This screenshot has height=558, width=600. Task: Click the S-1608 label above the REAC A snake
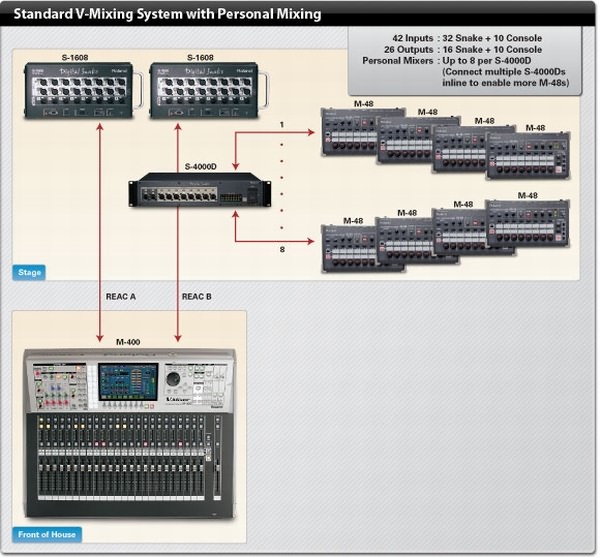75,57
